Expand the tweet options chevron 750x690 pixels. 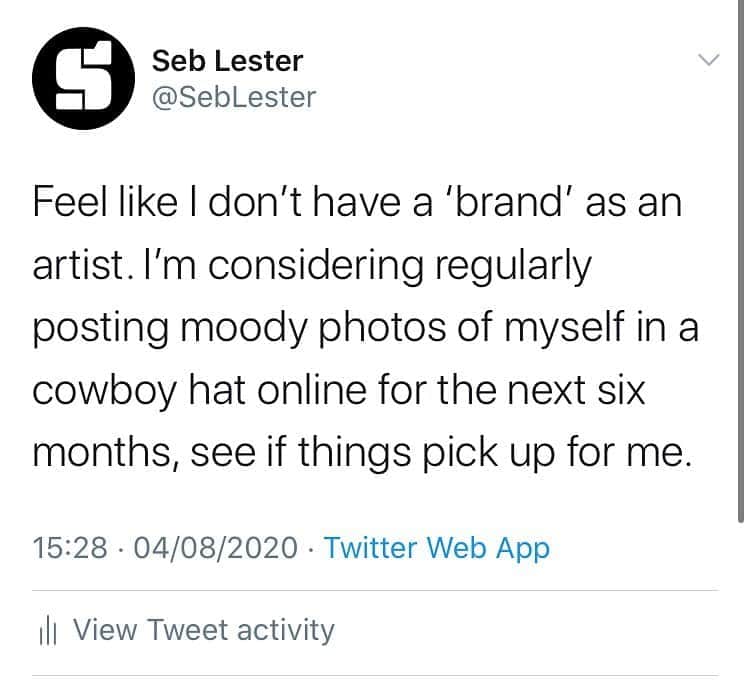pyautogui.click(x=708, y=60)
